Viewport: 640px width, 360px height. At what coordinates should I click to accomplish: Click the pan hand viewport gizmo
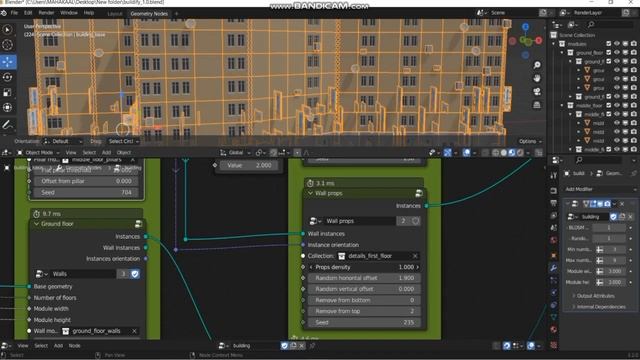click(537, 78)
